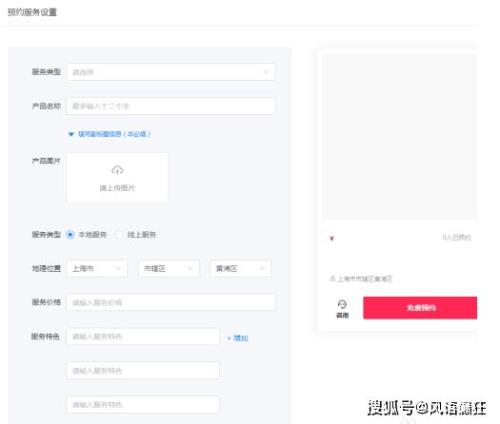Click the 请上传图片 text in upload box
The width and height of the screenshot is (500, 424).
pos(117,188)
